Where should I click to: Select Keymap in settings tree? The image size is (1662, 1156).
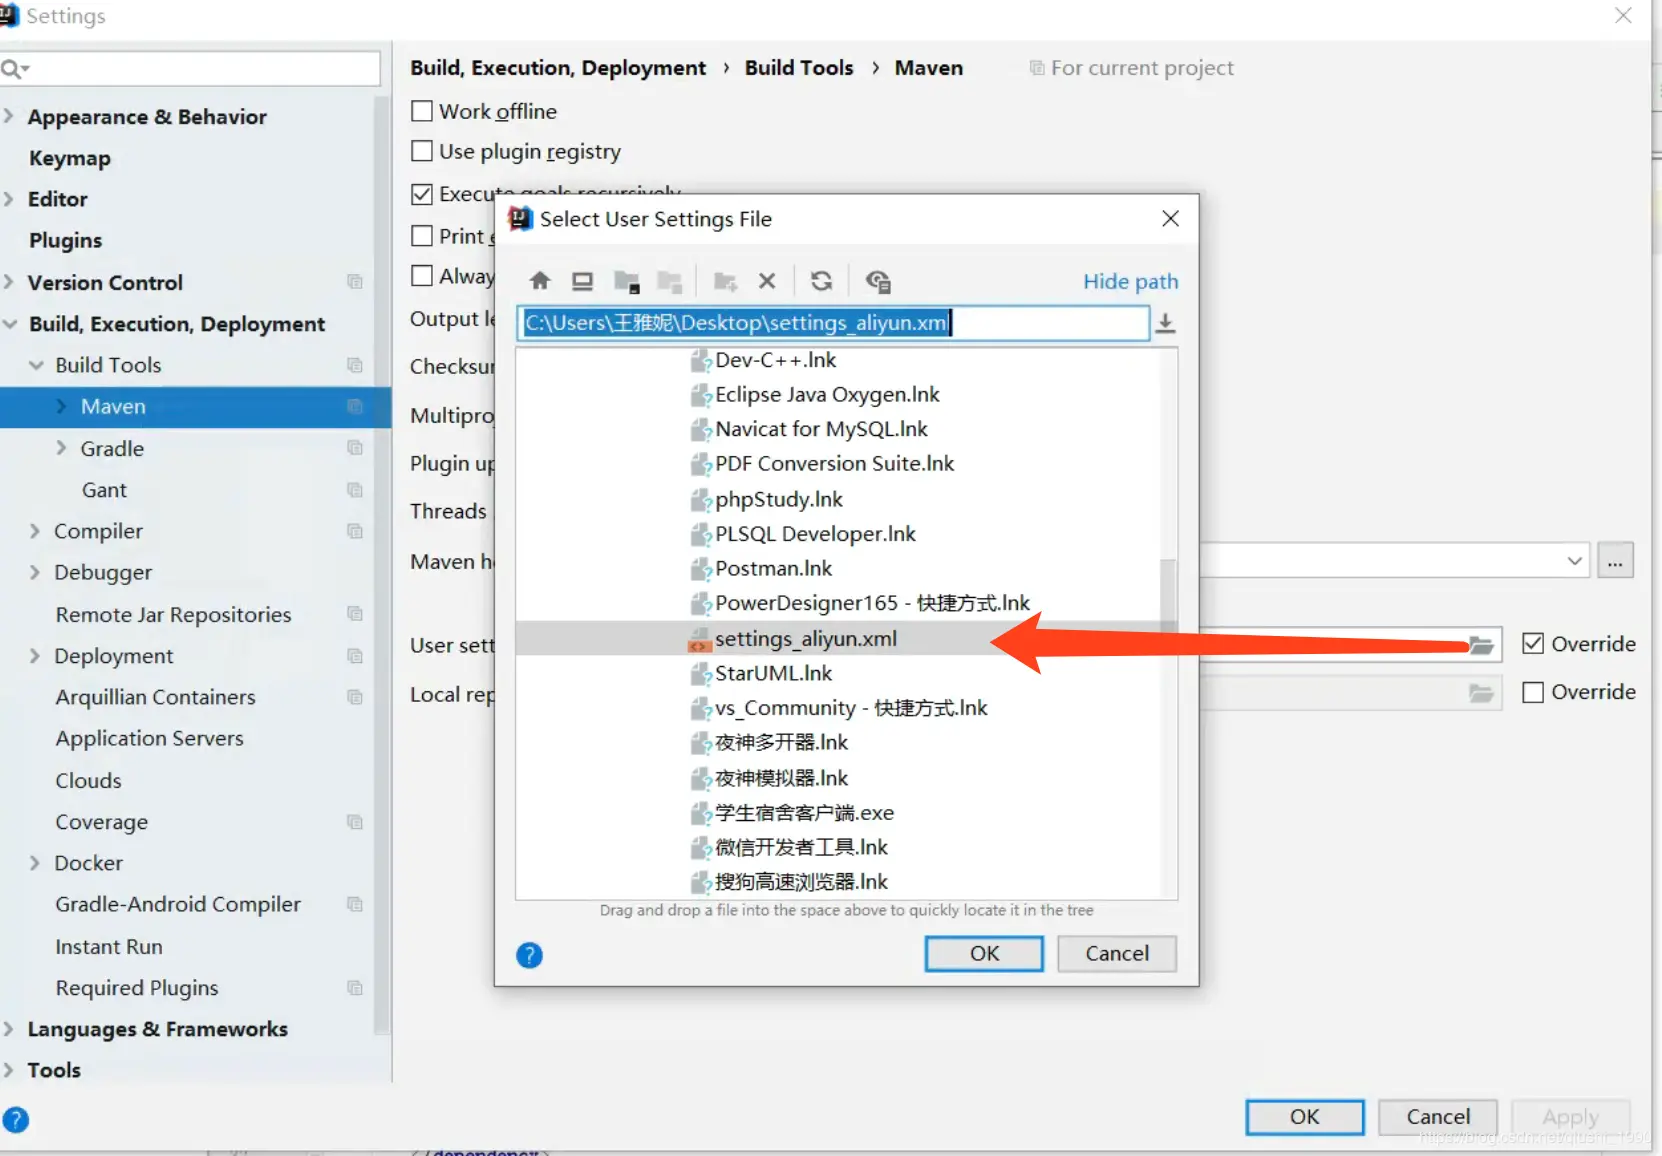[x=70, y=158]
